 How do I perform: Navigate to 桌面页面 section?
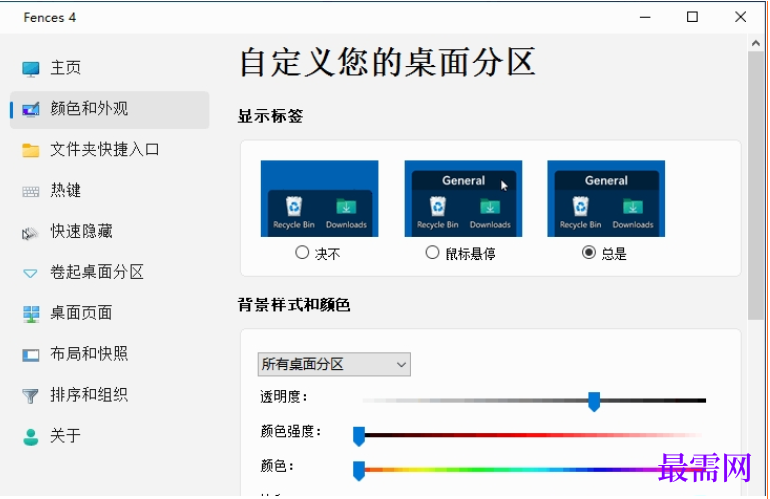[110, 313]
